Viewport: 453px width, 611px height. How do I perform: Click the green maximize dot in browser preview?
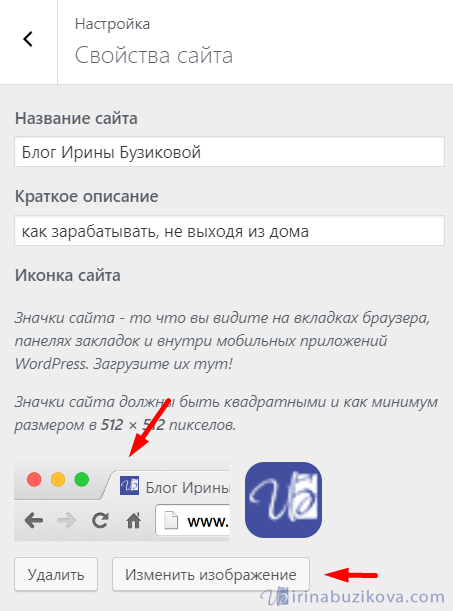click(82, 479)
